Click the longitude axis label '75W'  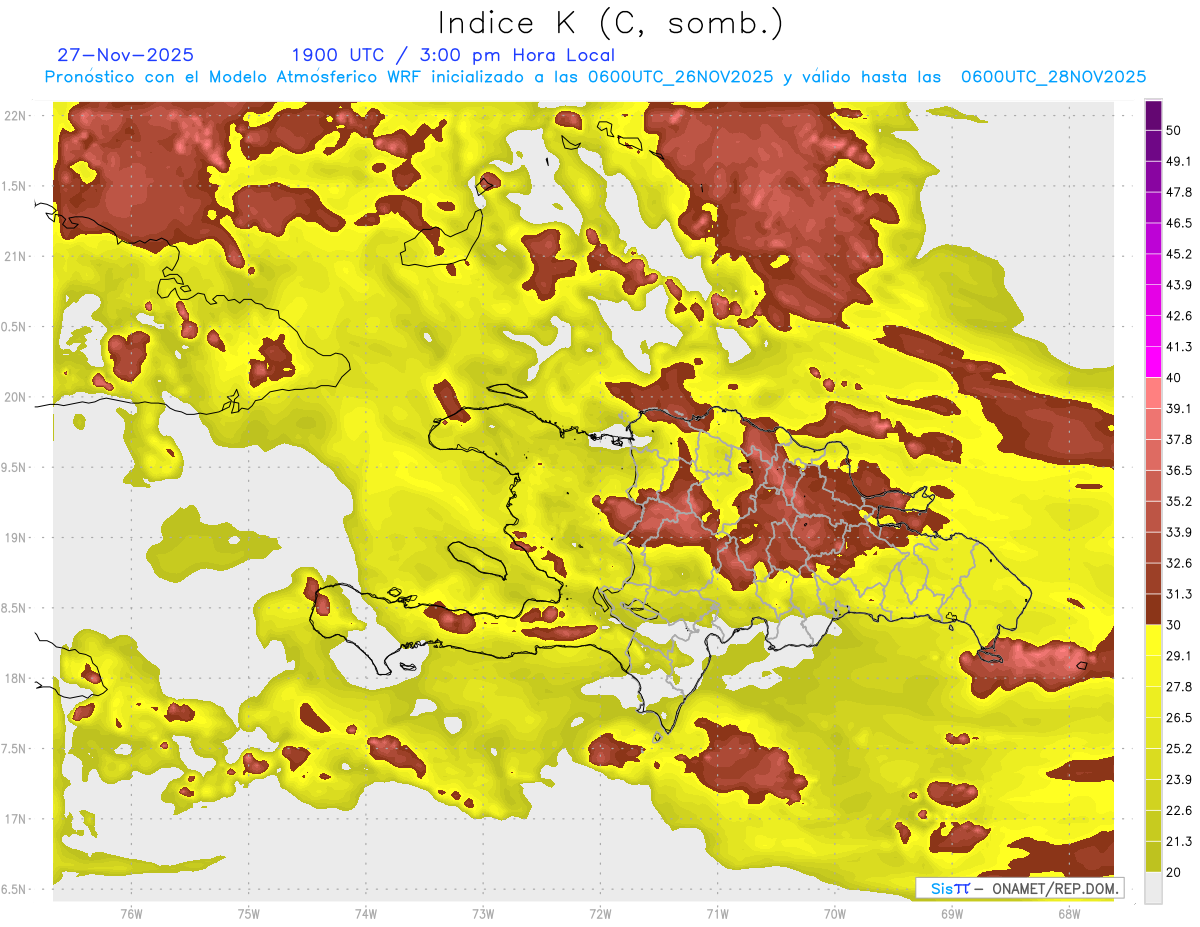tap(249, 914)
